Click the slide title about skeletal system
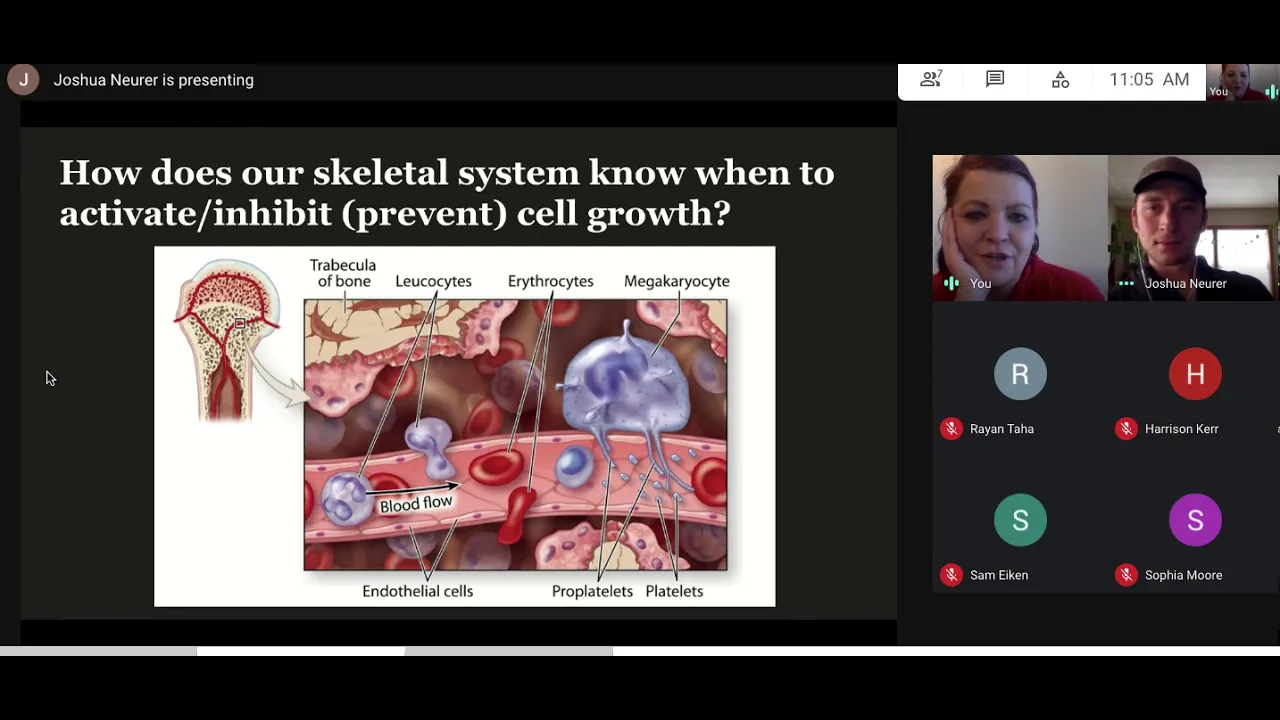The width and height of the screenshot is (1280, 720). (447, 191)
